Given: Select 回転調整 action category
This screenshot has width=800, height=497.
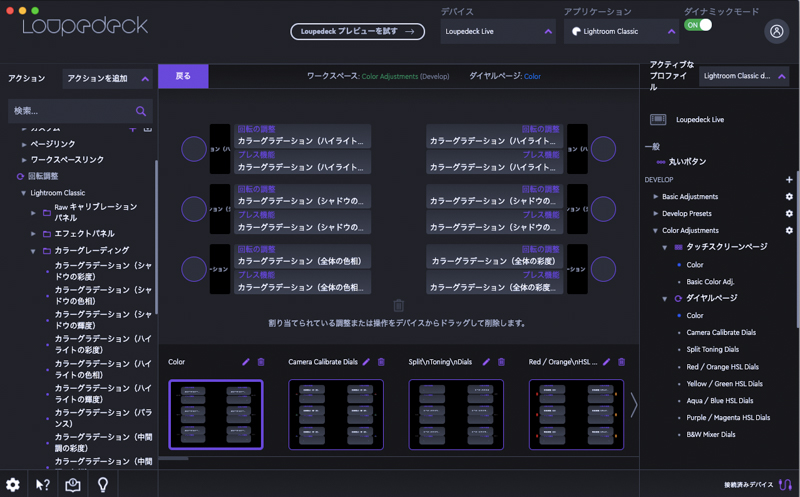Looking at the screenshot, I should pyautogui.click(x=43, y=176).
